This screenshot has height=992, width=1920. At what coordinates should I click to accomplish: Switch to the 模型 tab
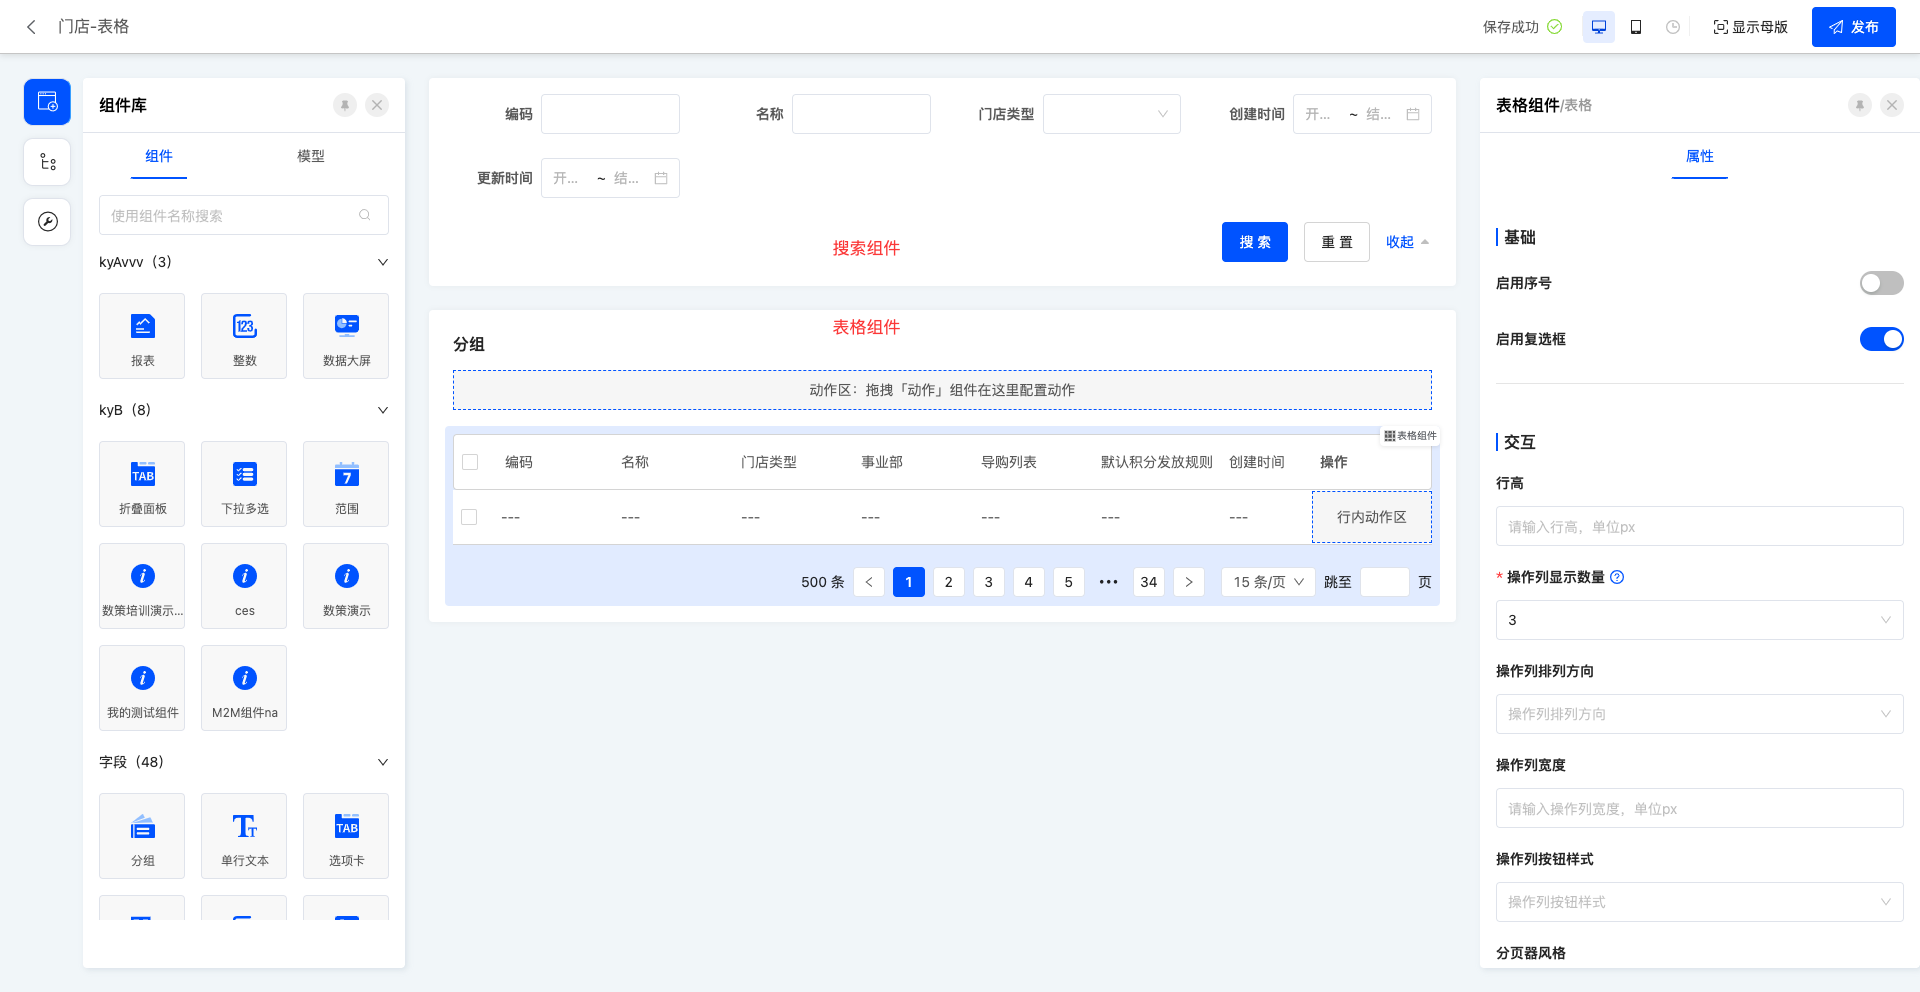coord(311,157)
